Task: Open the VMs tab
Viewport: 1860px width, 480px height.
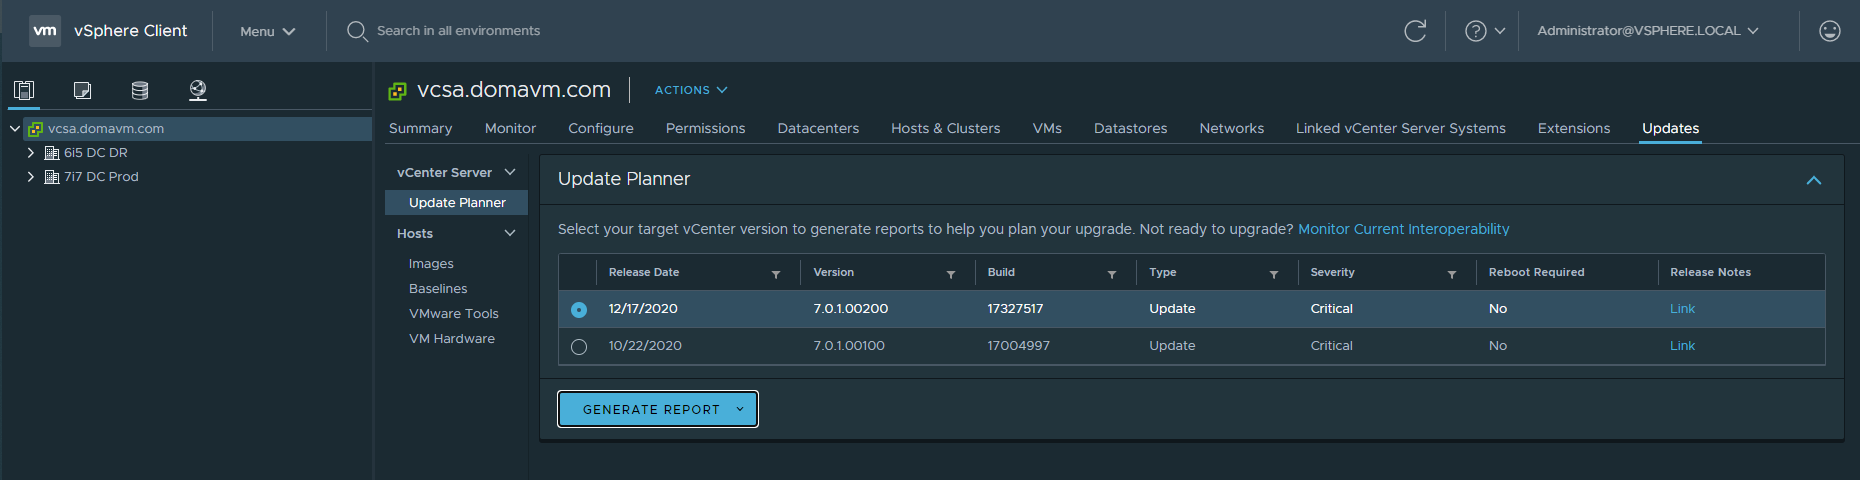Action: pos(1047,128)
